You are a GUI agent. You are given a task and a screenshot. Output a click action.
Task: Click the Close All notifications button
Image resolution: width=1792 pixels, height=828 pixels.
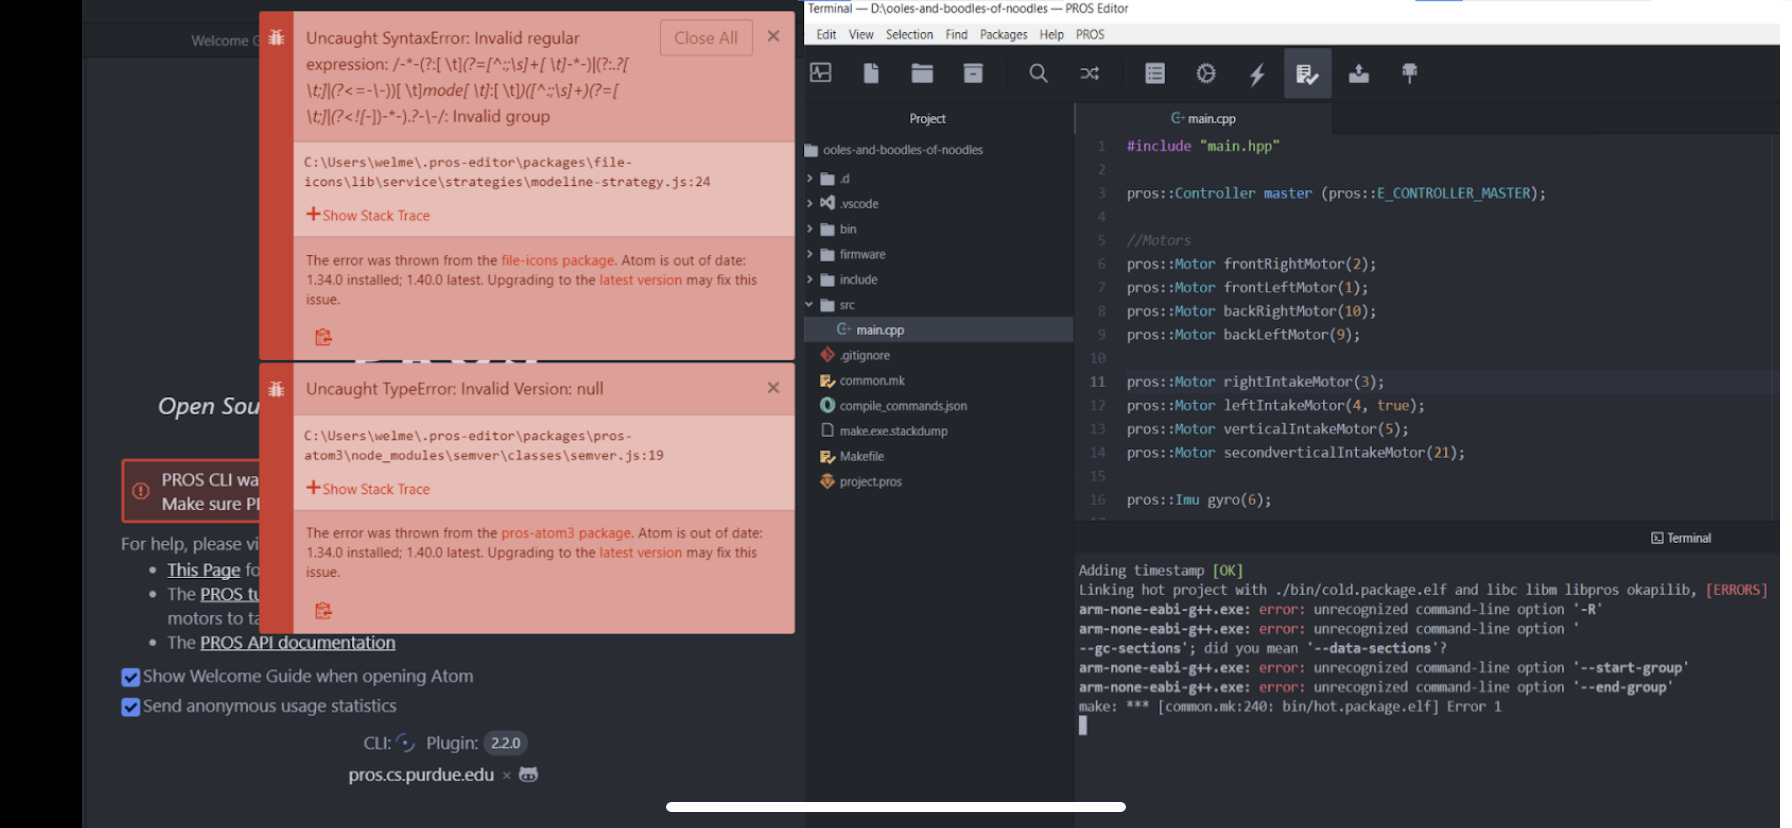click(x=706, y=38)
